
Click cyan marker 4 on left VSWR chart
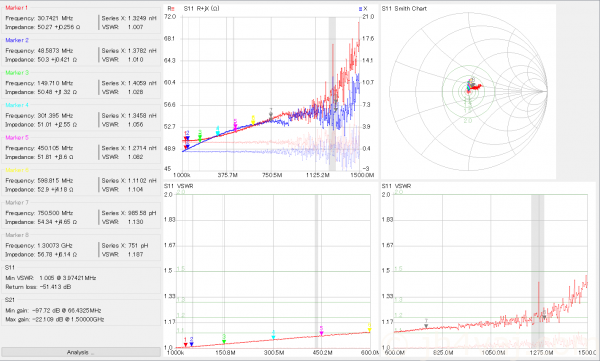click(x=273, y=335)
